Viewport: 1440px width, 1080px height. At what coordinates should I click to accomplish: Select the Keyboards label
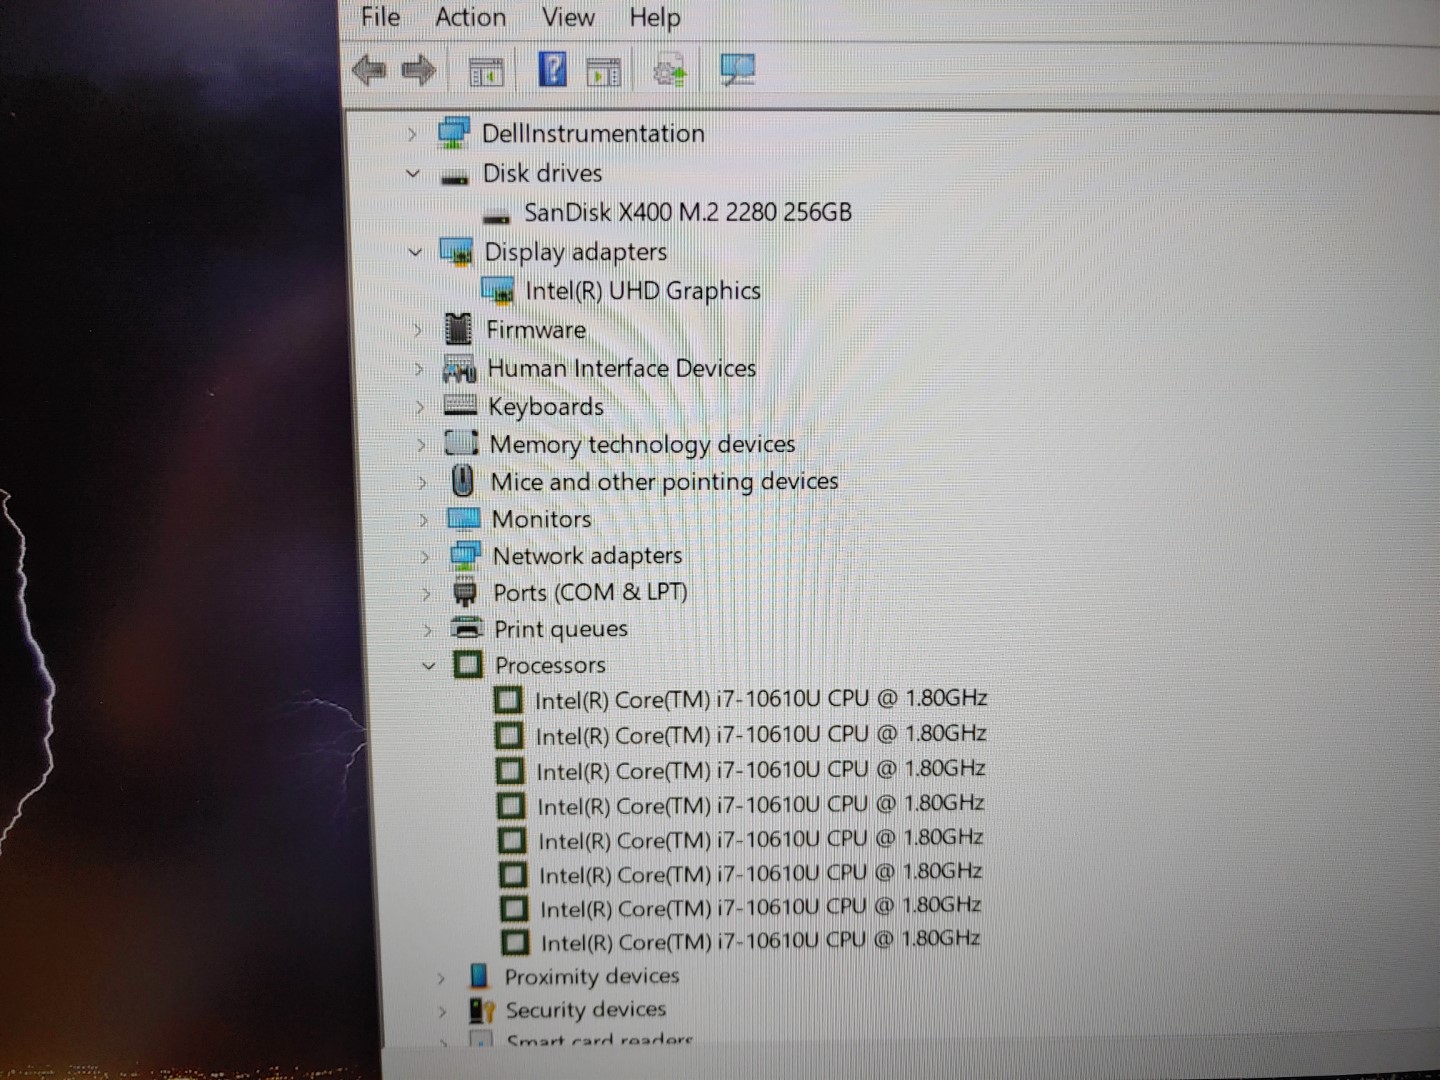click(x=546, y=407)
